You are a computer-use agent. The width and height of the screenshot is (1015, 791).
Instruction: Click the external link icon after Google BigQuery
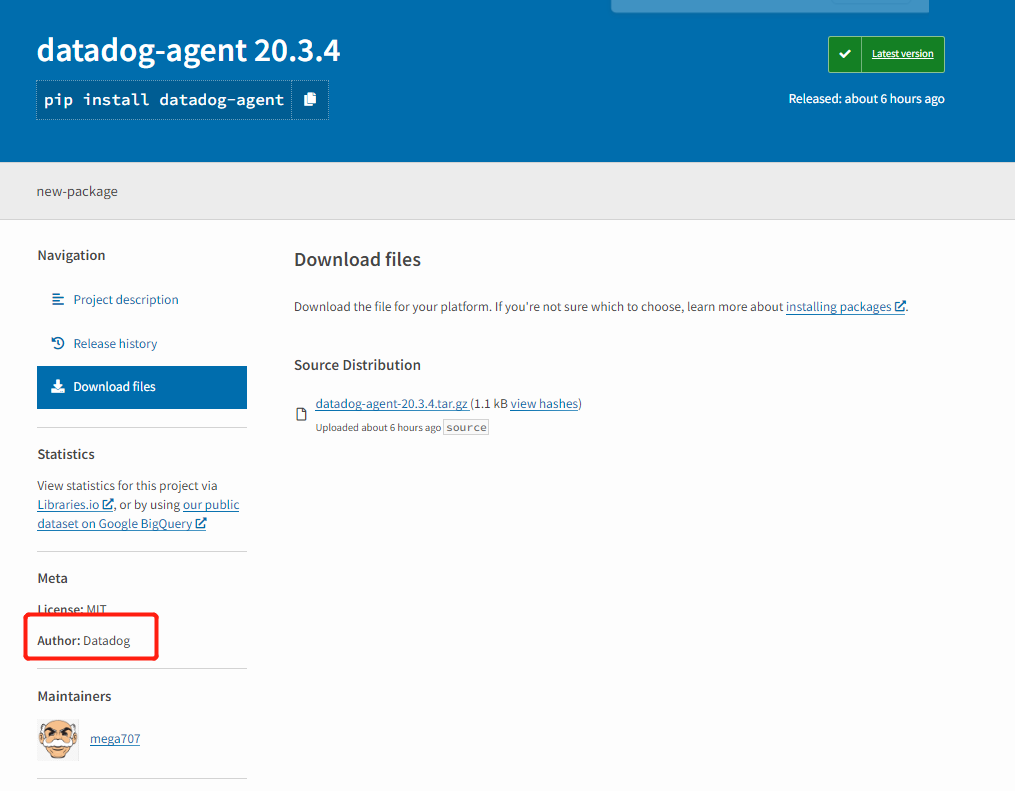(201, 523)
